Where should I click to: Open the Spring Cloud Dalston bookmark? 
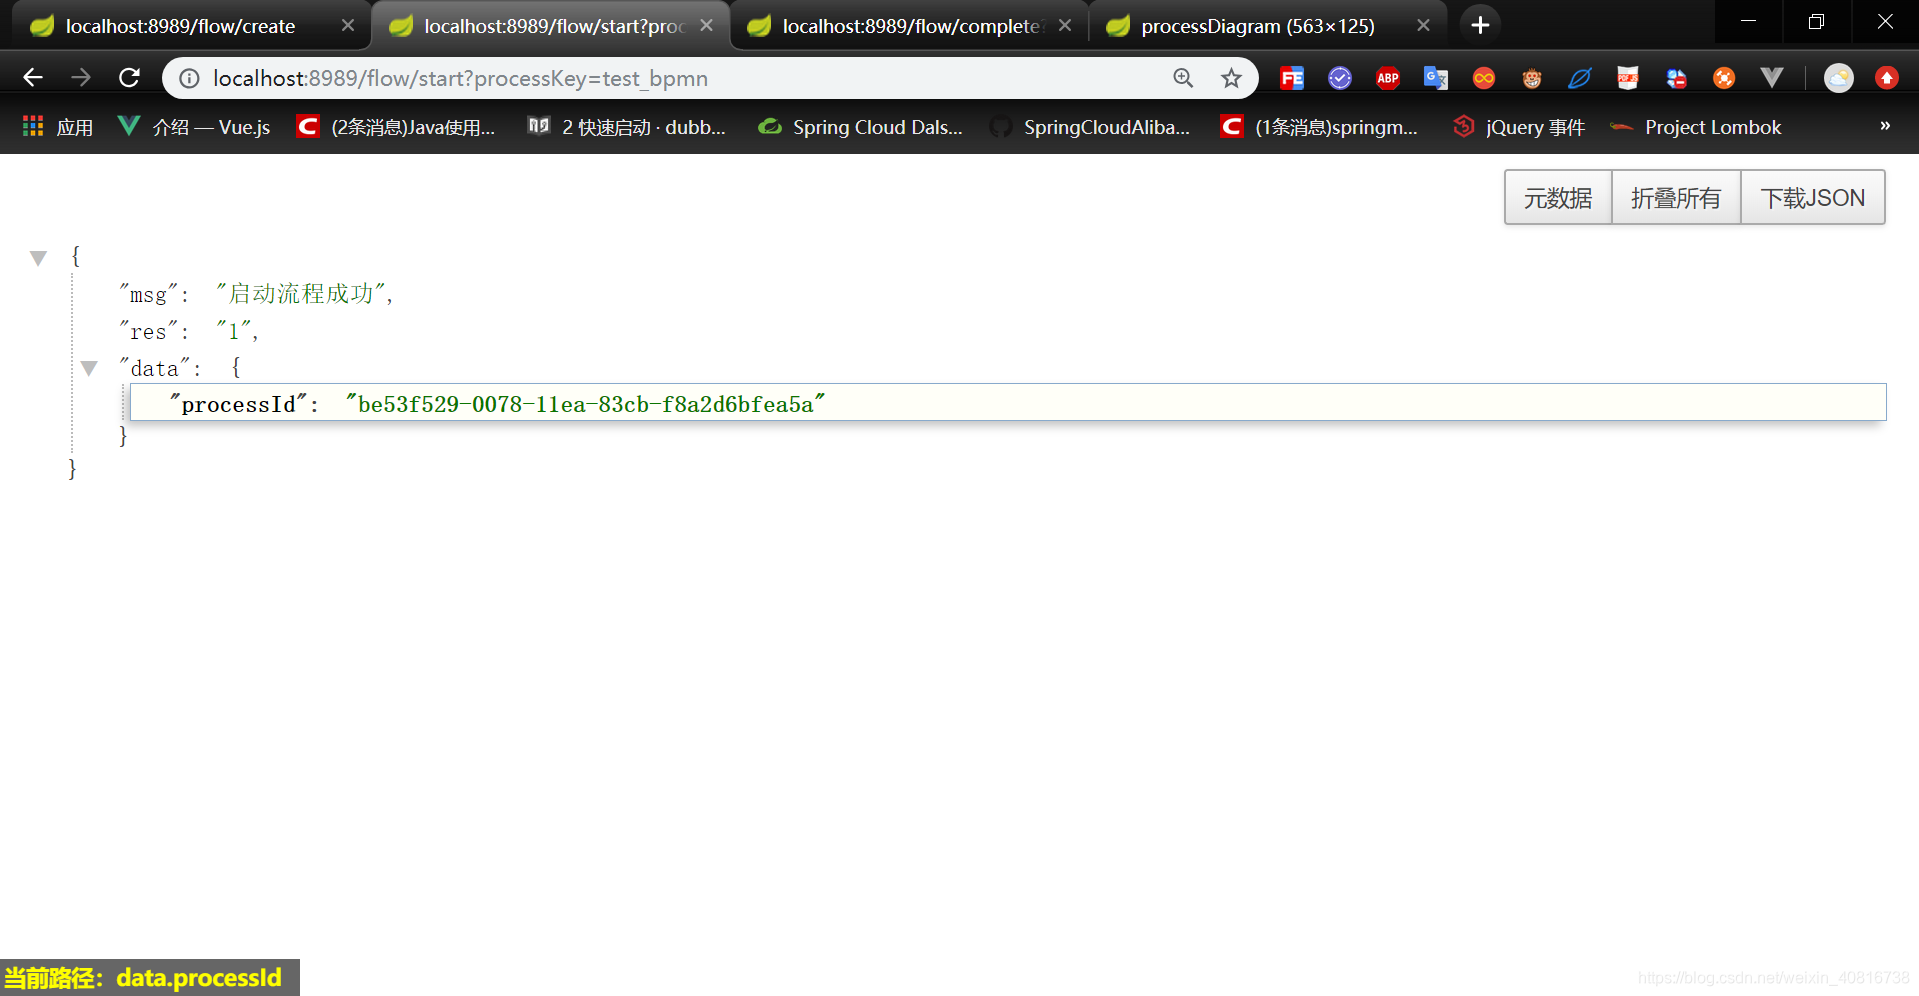tap(861, 127)
